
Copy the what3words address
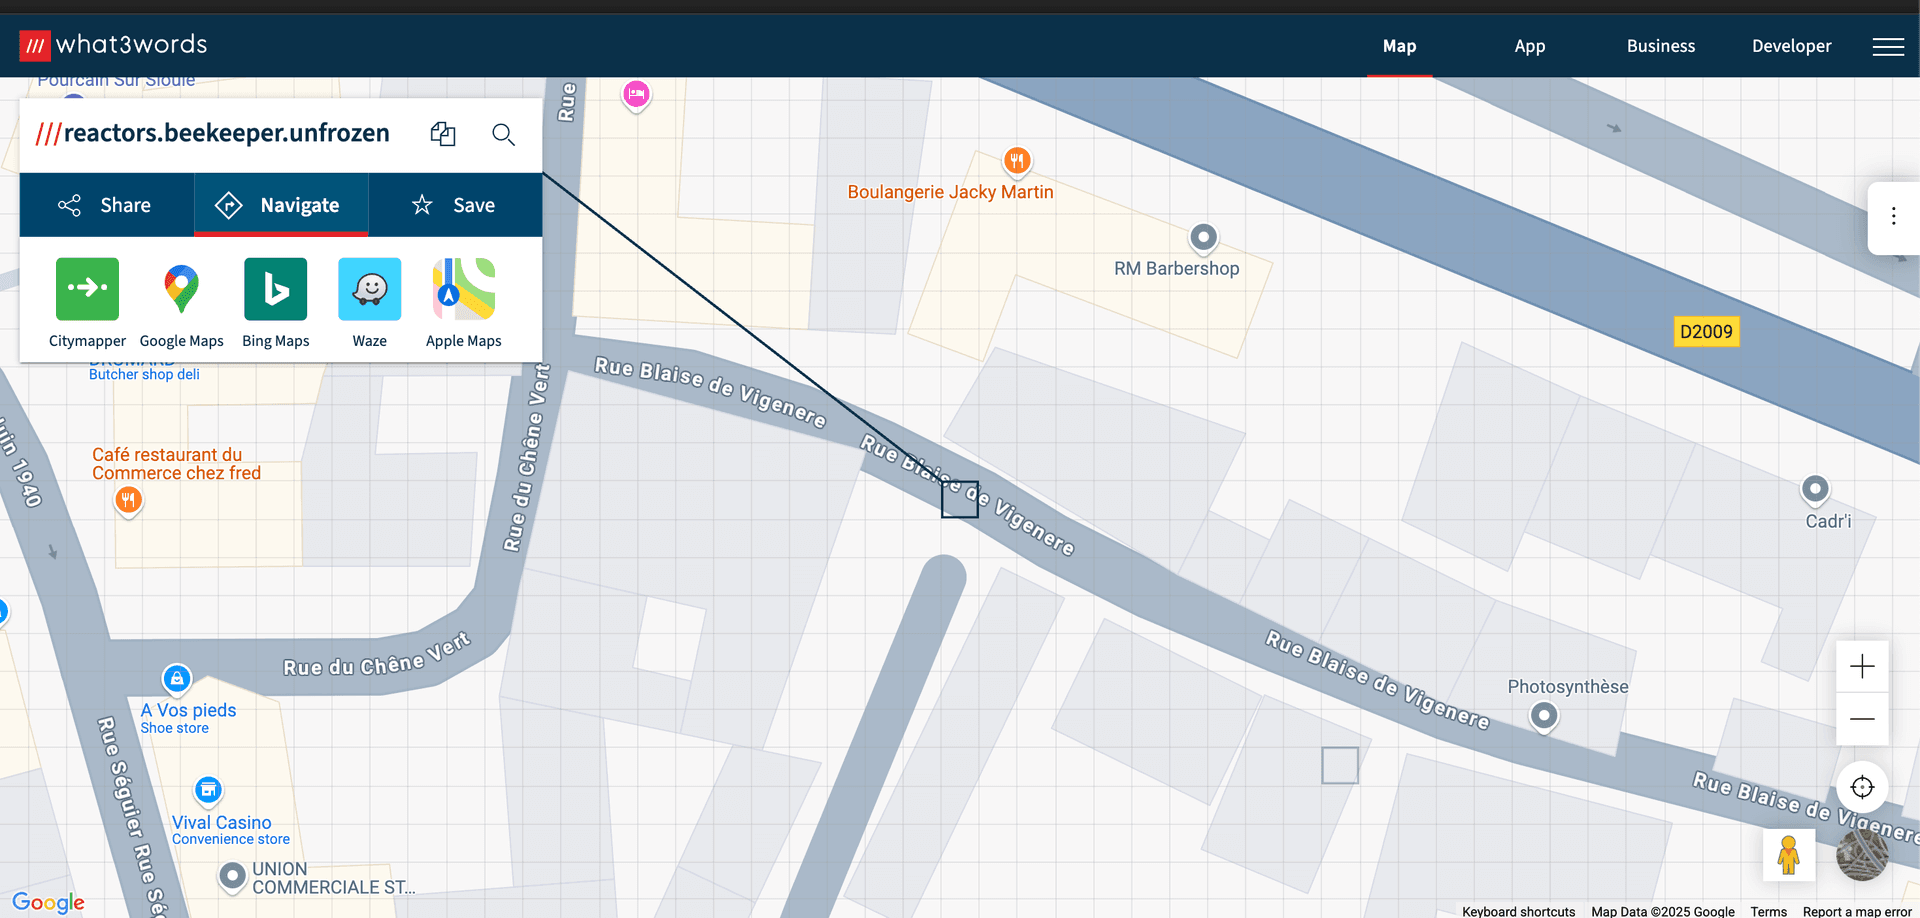click(443, 133)
